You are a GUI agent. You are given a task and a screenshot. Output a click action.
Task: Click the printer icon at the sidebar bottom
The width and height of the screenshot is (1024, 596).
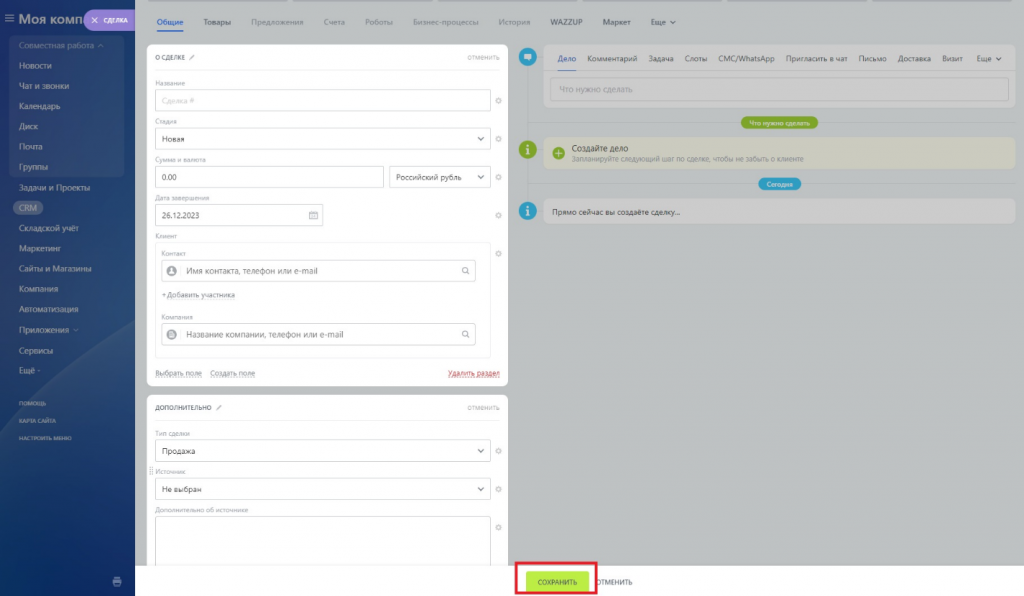117,581
